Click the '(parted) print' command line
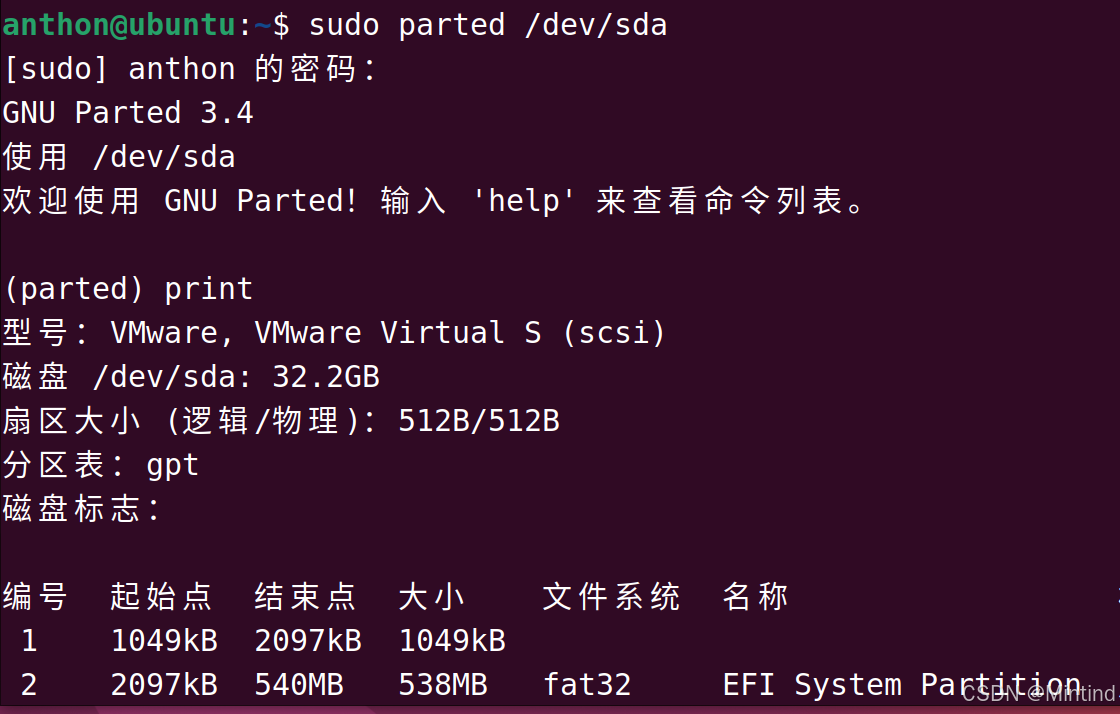Image resolution: width=1120 pixels, height=714 pixels. click(x=128, y=289)
